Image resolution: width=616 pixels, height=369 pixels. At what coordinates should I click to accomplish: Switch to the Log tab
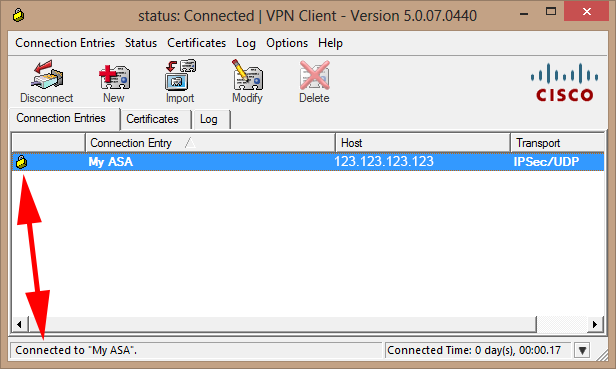[x=211, y=119]
